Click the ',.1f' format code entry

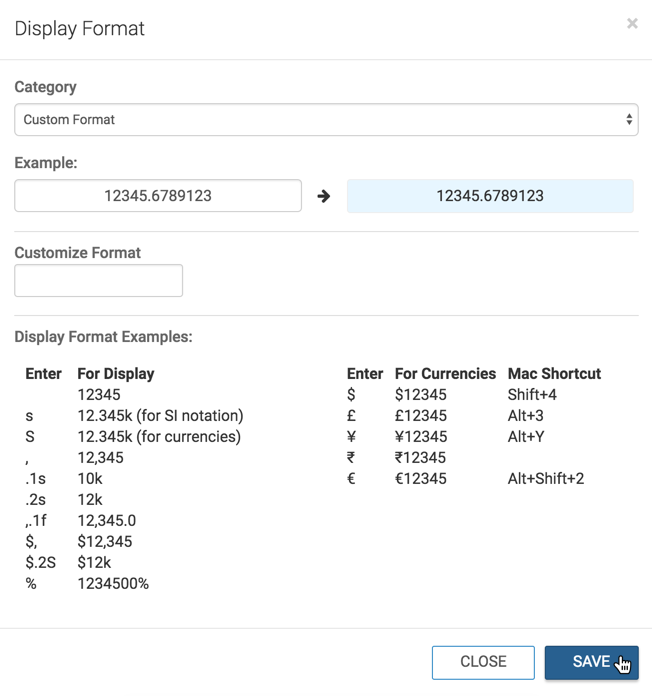pos(37,521)
